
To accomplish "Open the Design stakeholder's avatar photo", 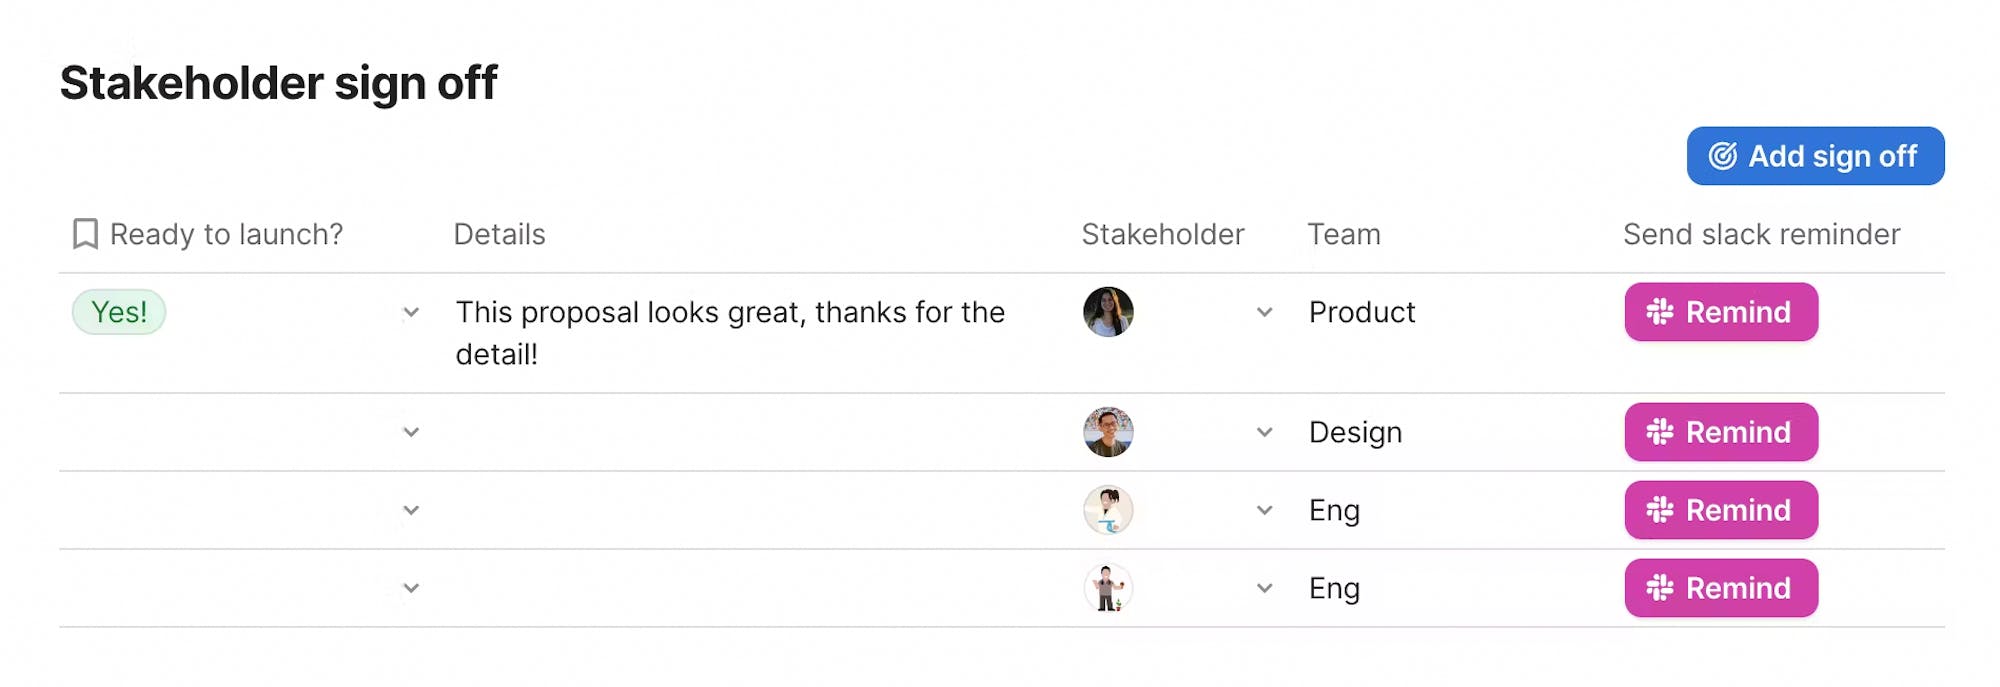I will pyautogui.click(x=1108, y=432).
